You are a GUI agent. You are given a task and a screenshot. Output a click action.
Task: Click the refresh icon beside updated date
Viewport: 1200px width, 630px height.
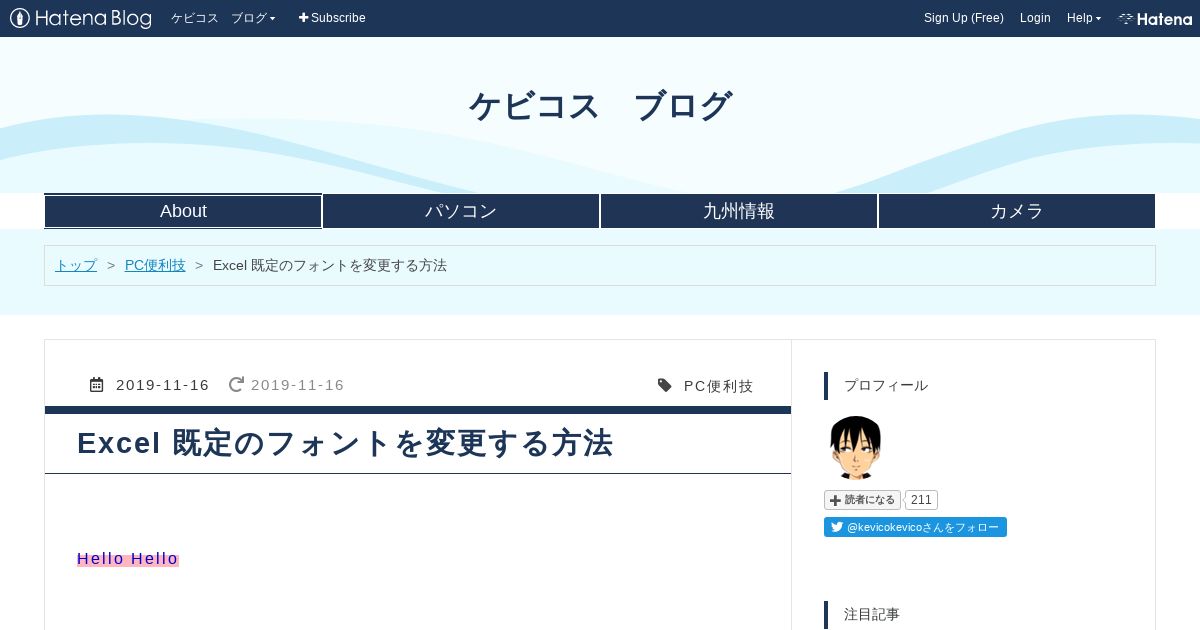tap(236, 385)
